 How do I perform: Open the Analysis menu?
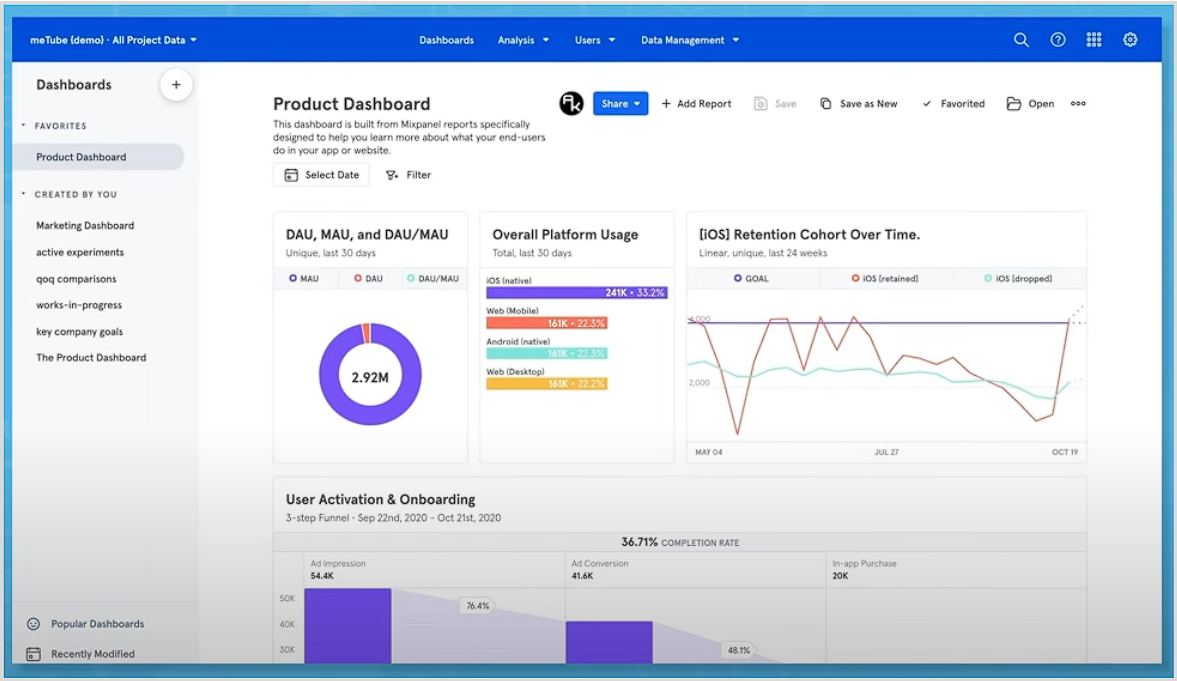coord(523,40)
